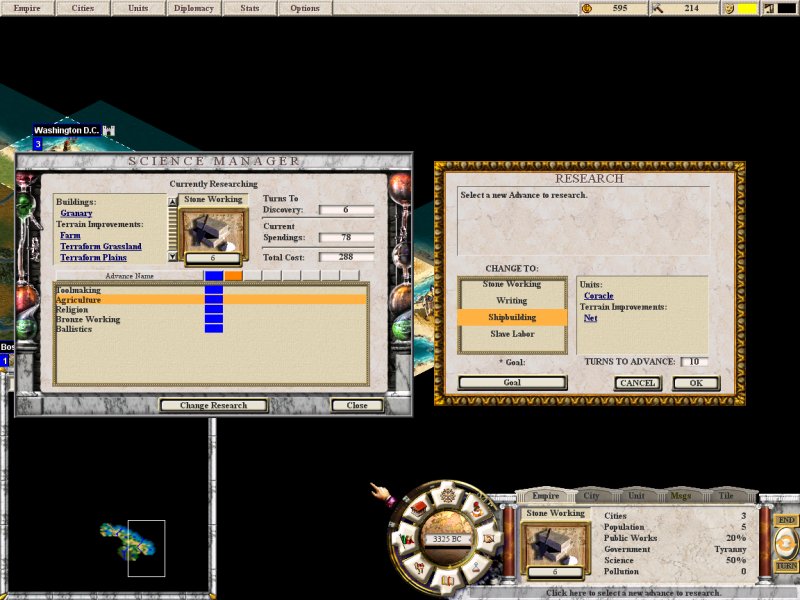Image resolution: width=800 pixels, height=600 pixels.
Task: Click the orange column header square
Action: [233, 276]
